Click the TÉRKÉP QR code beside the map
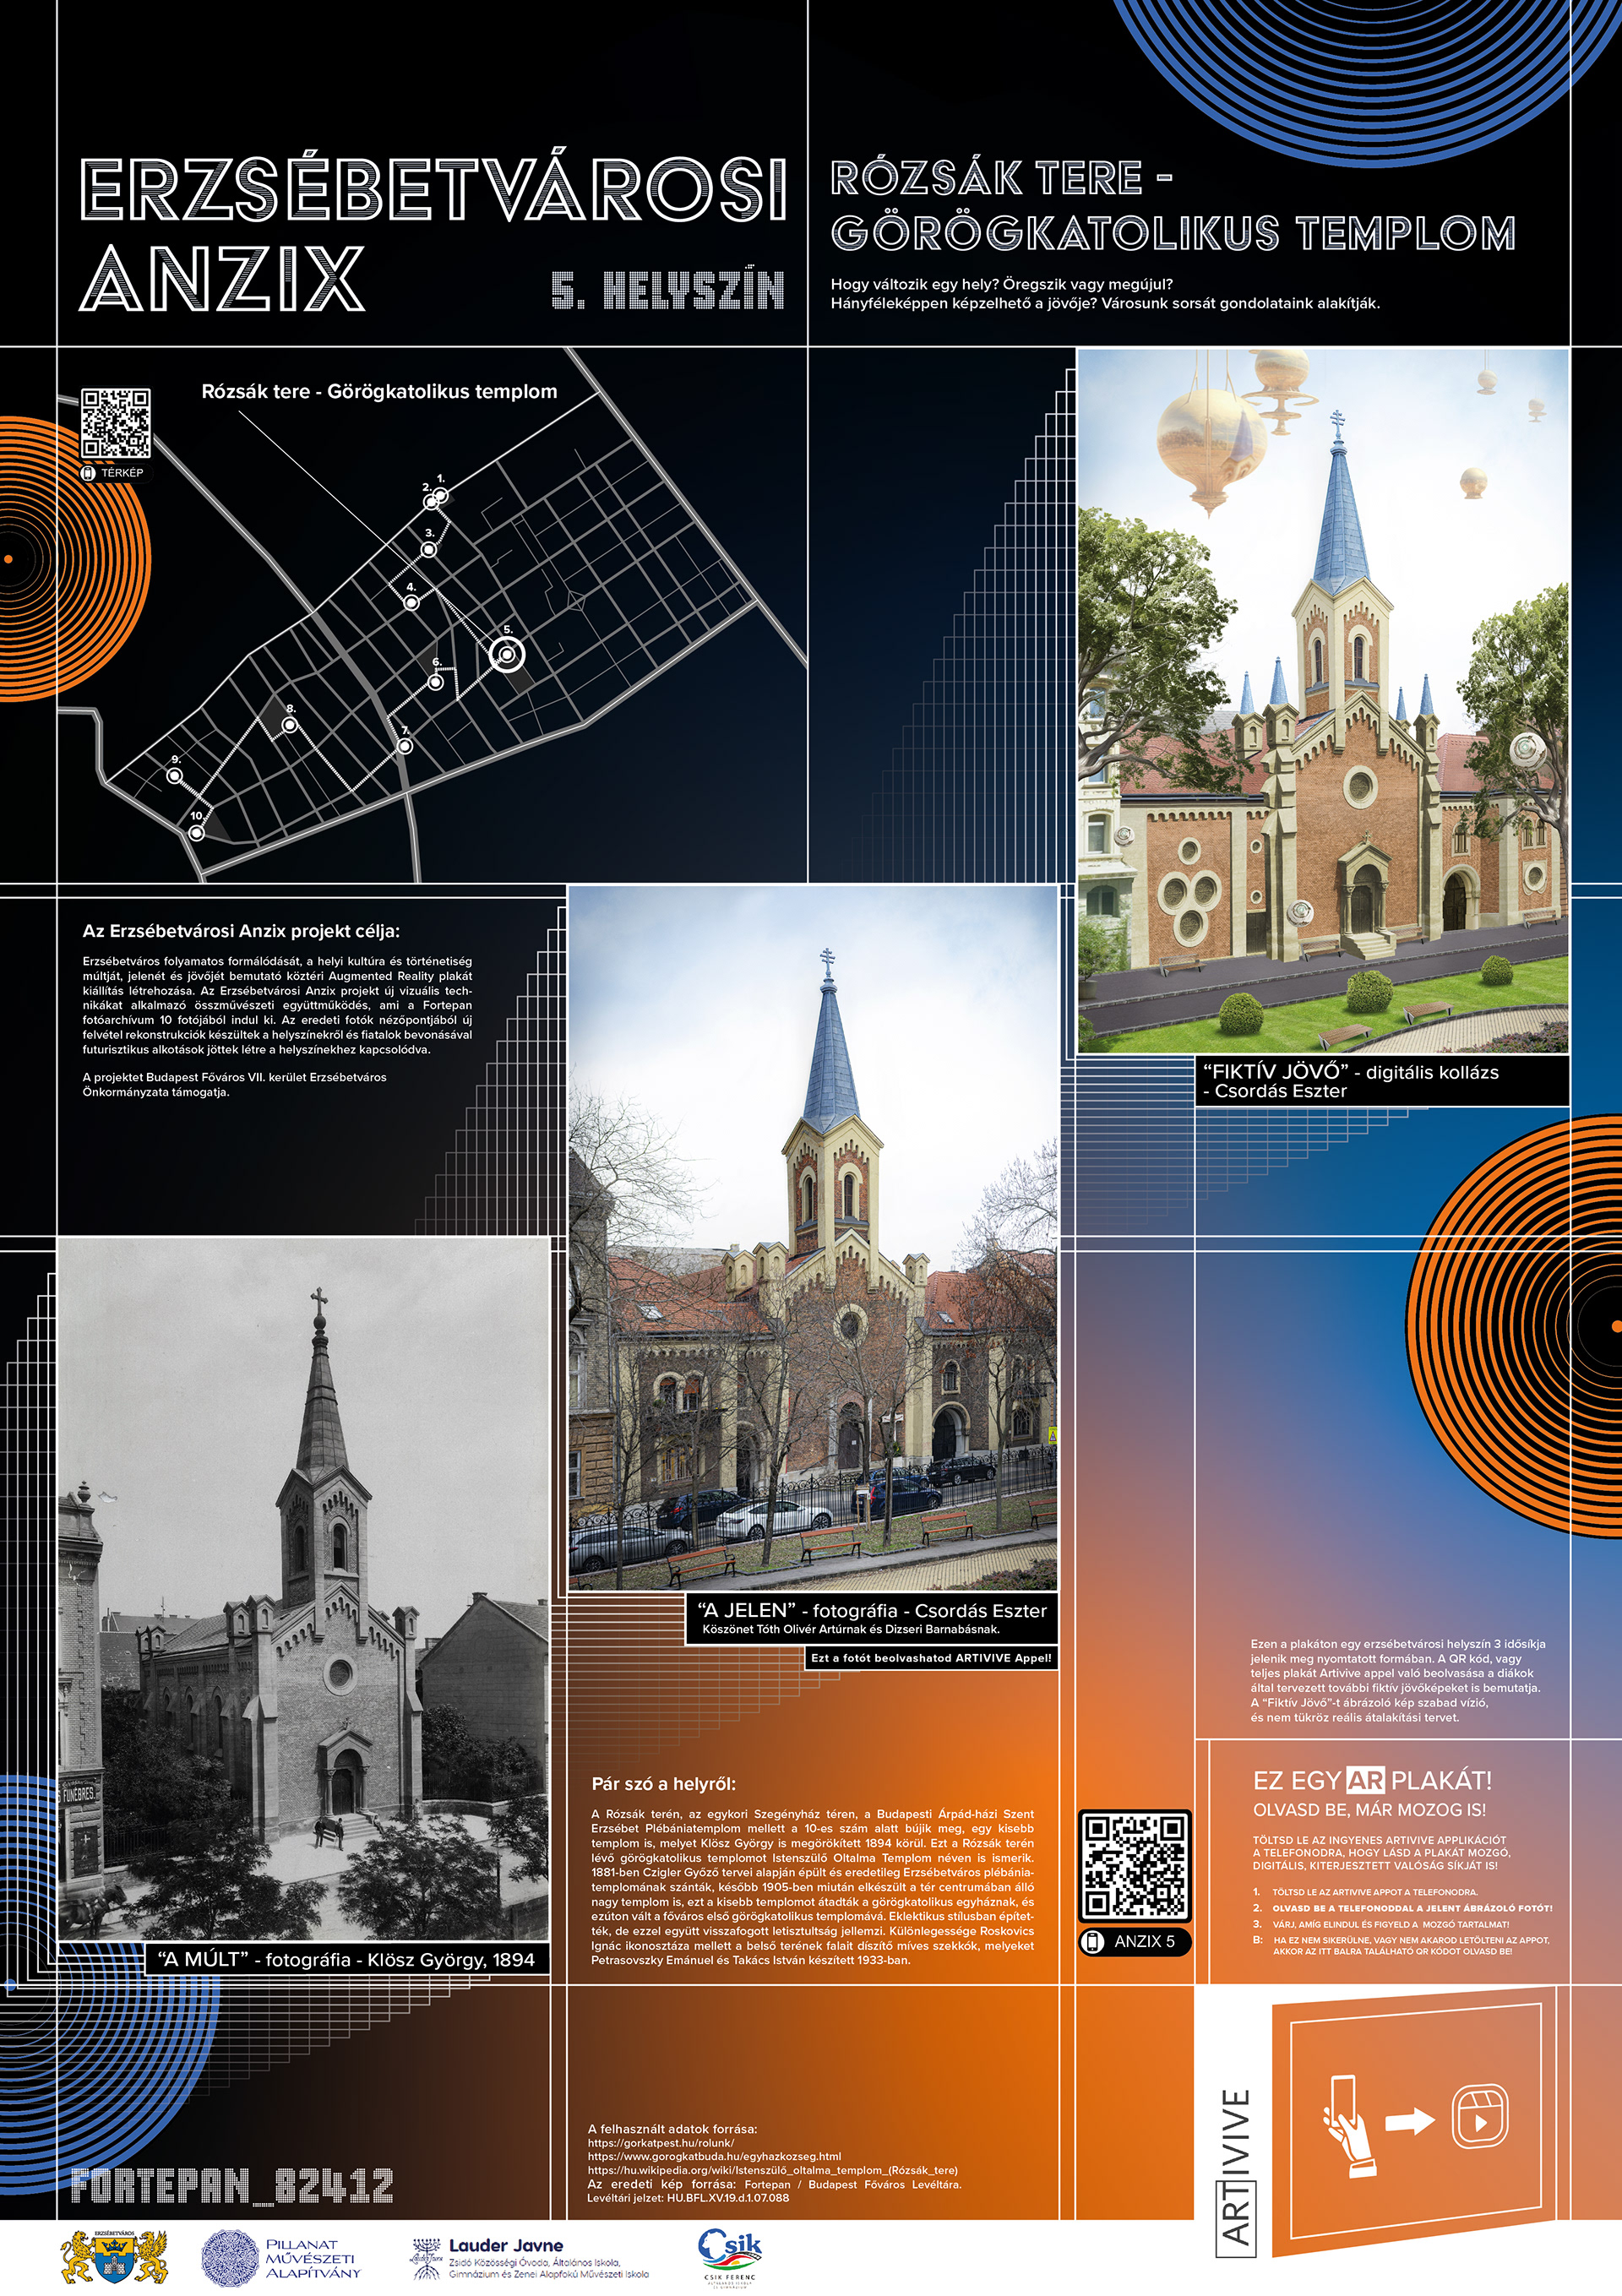 click(115, 423)
